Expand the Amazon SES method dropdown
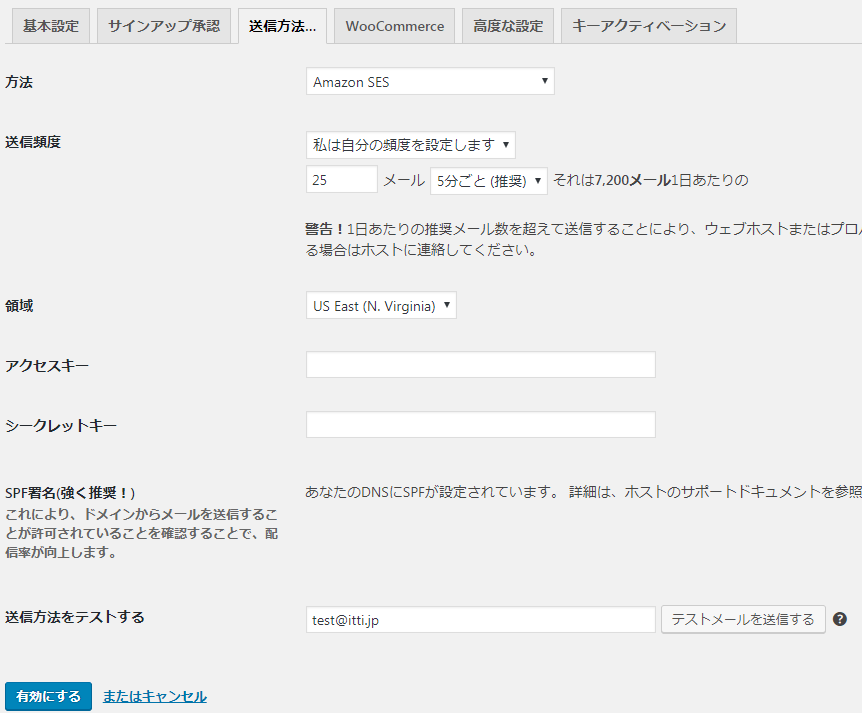Screen dimensions: 862x713 coord(430,82)
